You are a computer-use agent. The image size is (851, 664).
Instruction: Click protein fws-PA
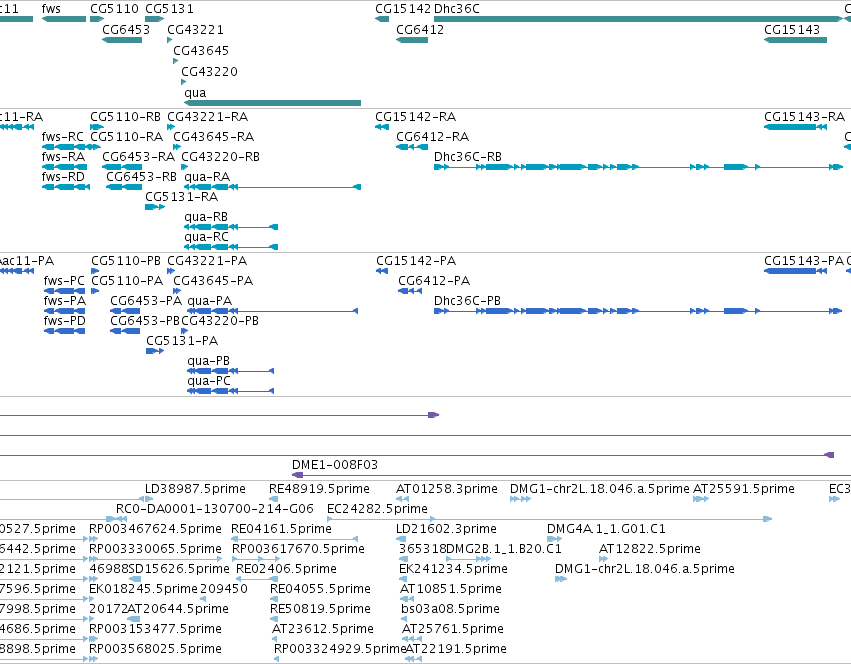pos(64,311)
